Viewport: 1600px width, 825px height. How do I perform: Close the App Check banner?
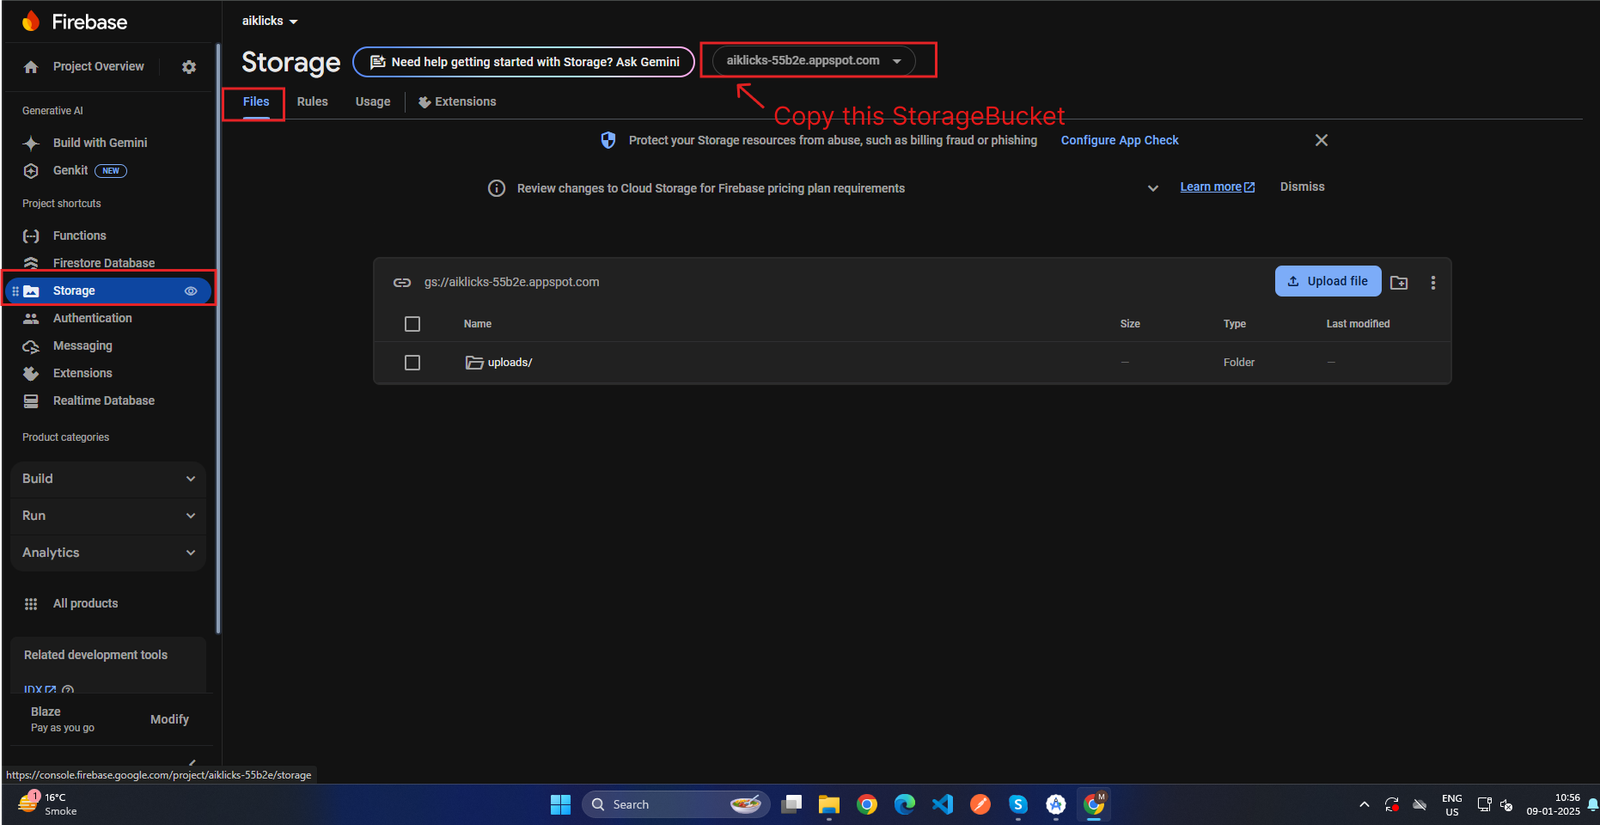[x=1321, y=140]
